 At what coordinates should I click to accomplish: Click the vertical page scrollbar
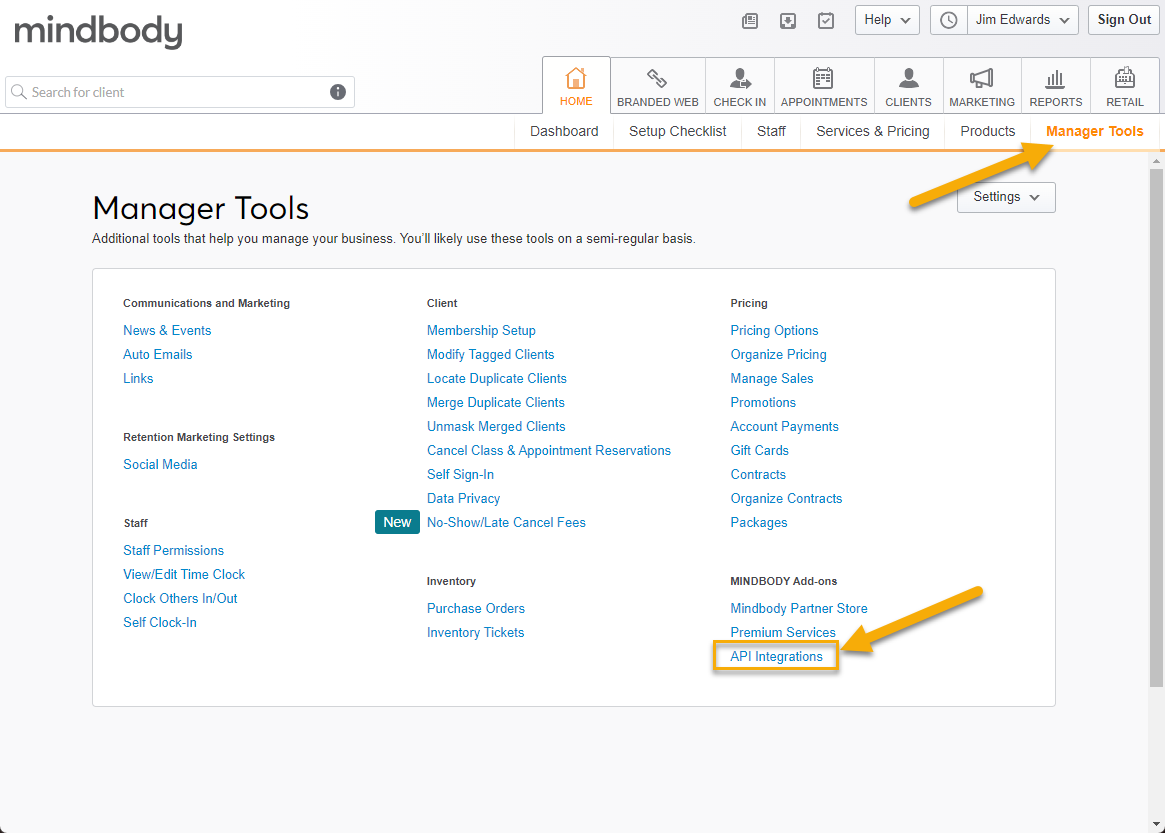coord(1155,427)
